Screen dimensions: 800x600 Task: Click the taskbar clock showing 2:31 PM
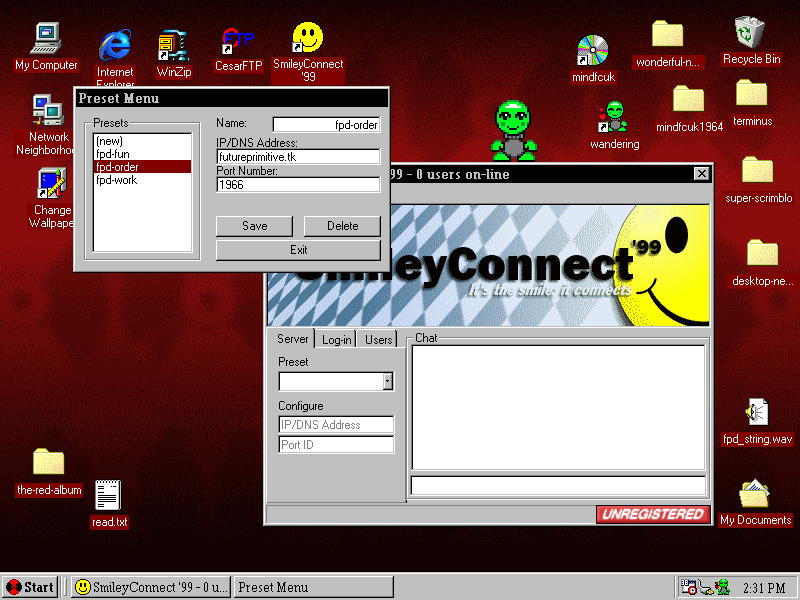(x=764, y=588)
